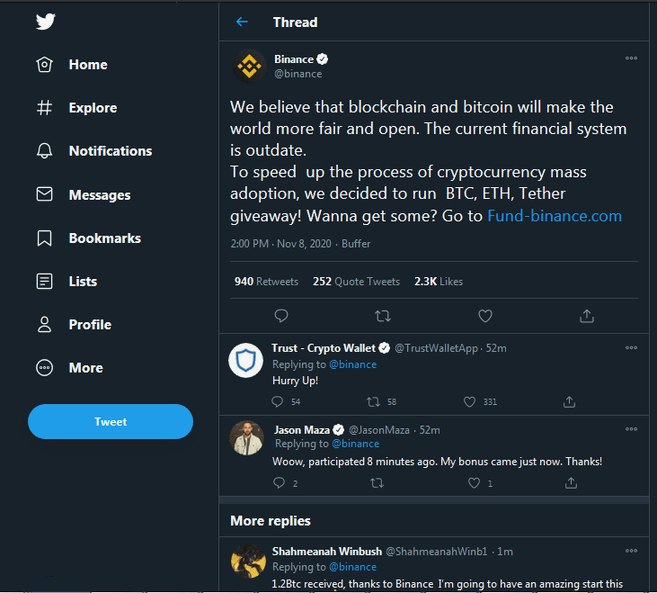Open the Fund-binance.com link
Screen dimensions: 657x593
[554, 216]
